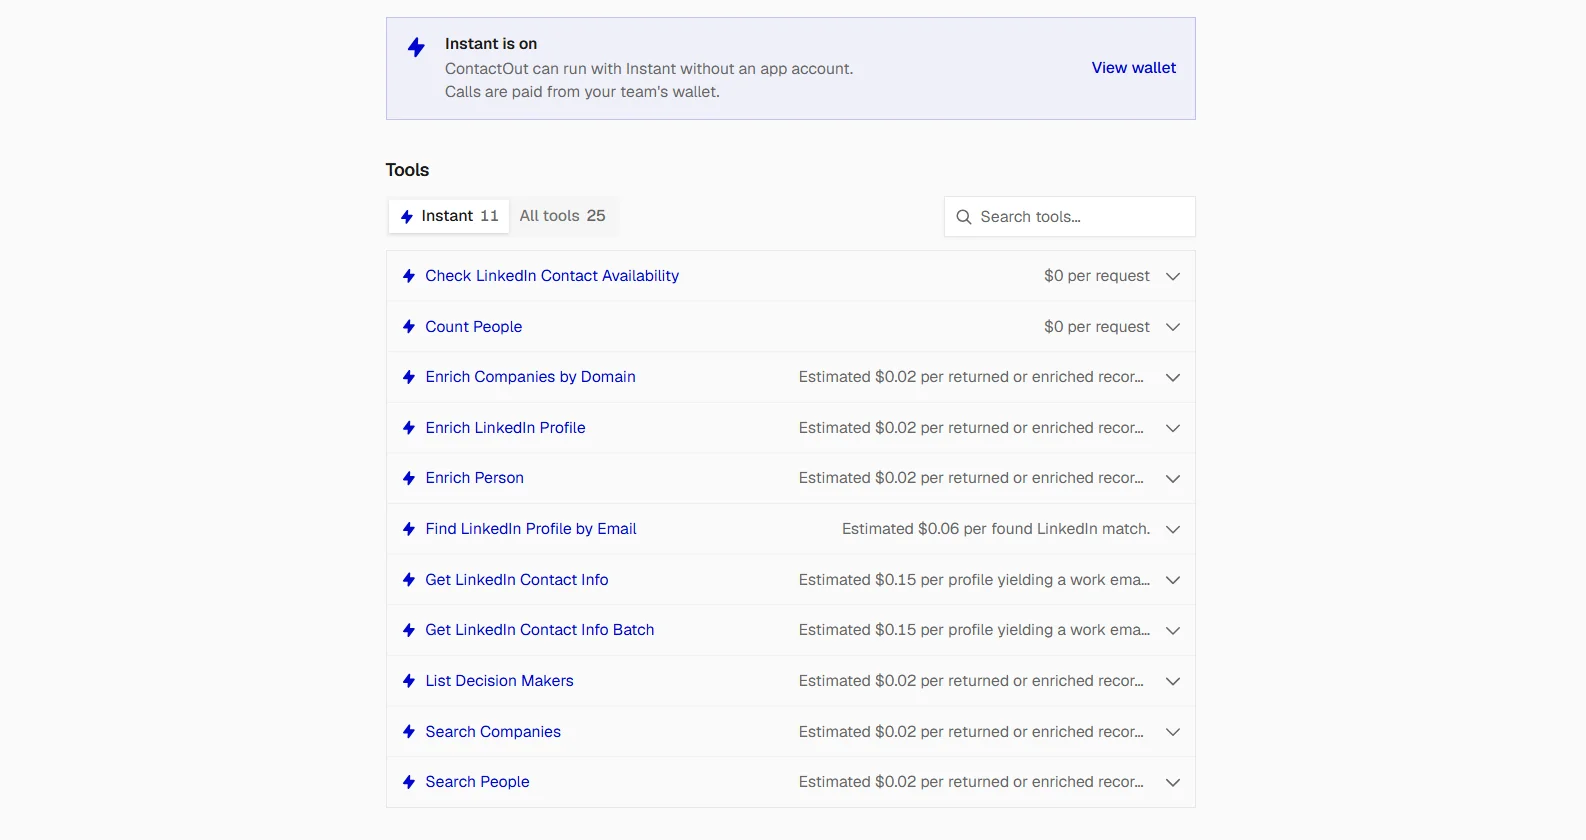Image resolution: width=1586 pixels, height=840 pixels.
Task: Click the large lightning icon in the Instant banner
Action: click(x=417, y=47)
